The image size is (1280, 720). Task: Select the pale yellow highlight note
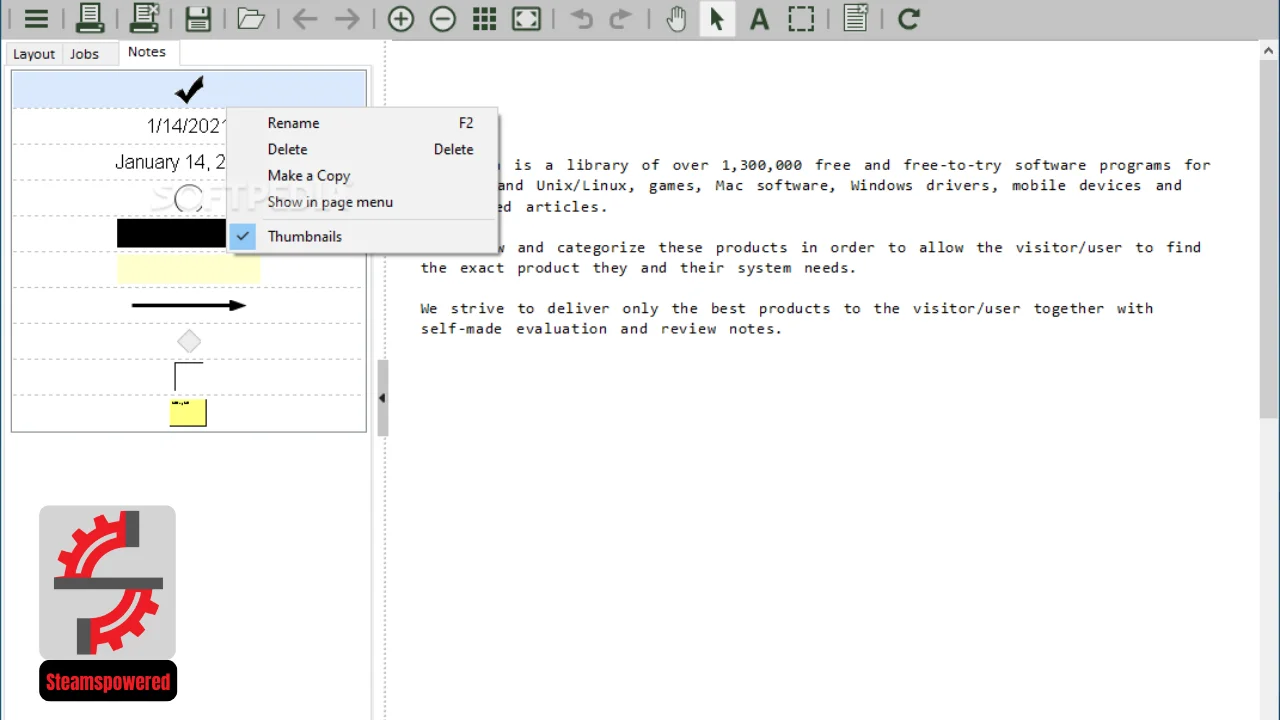189,269
